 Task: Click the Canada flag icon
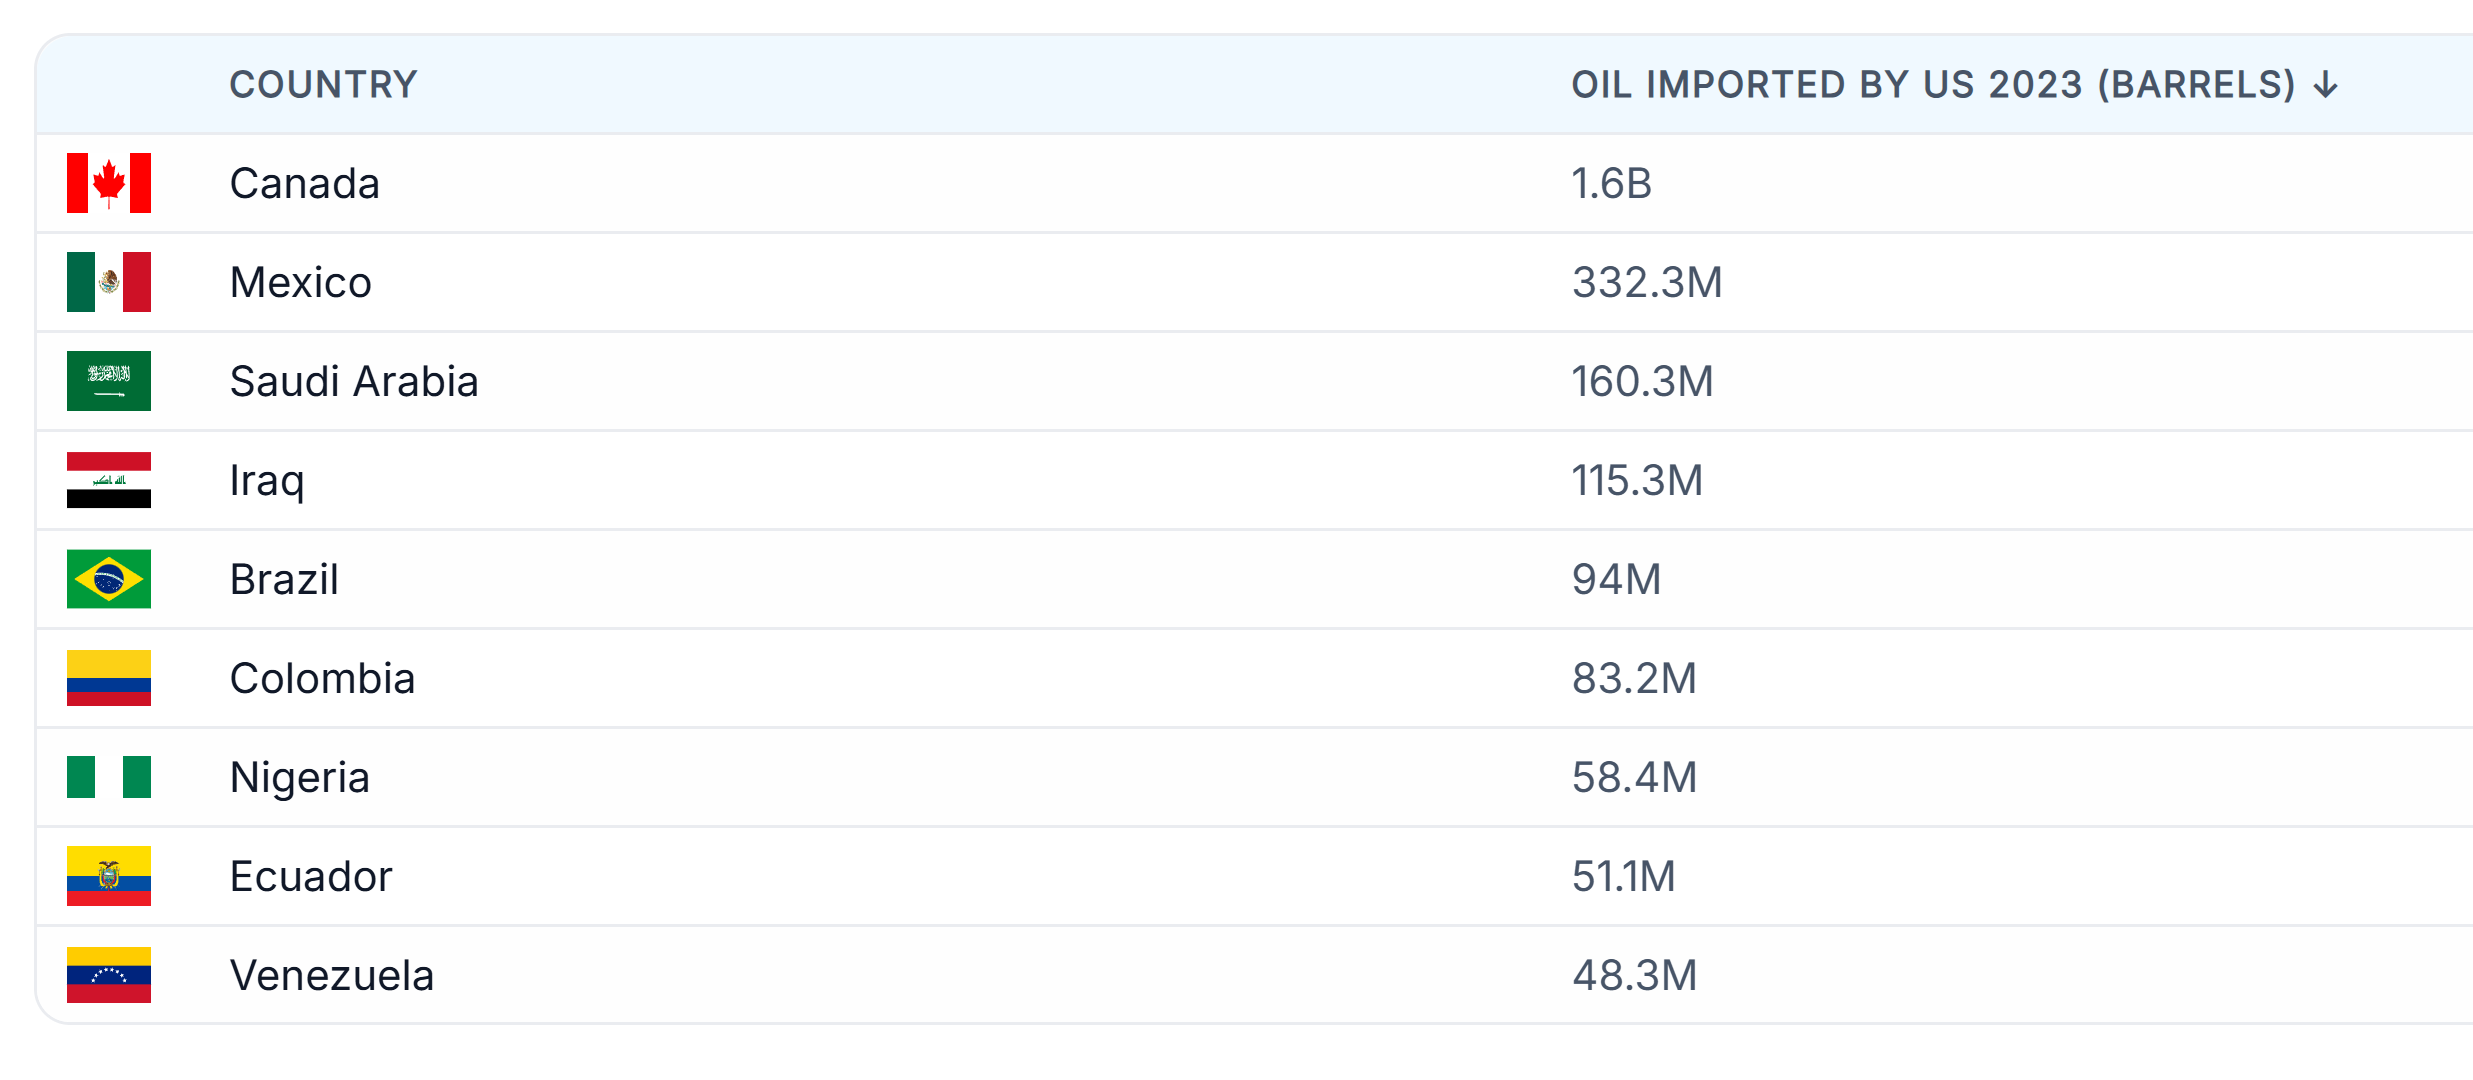coord(109,183)
